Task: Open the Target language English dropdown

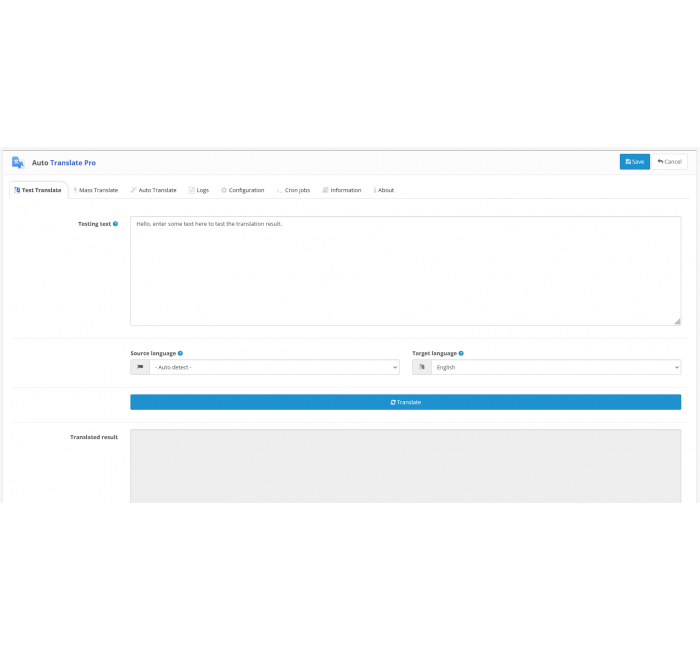Action: [x=556, y=367]
